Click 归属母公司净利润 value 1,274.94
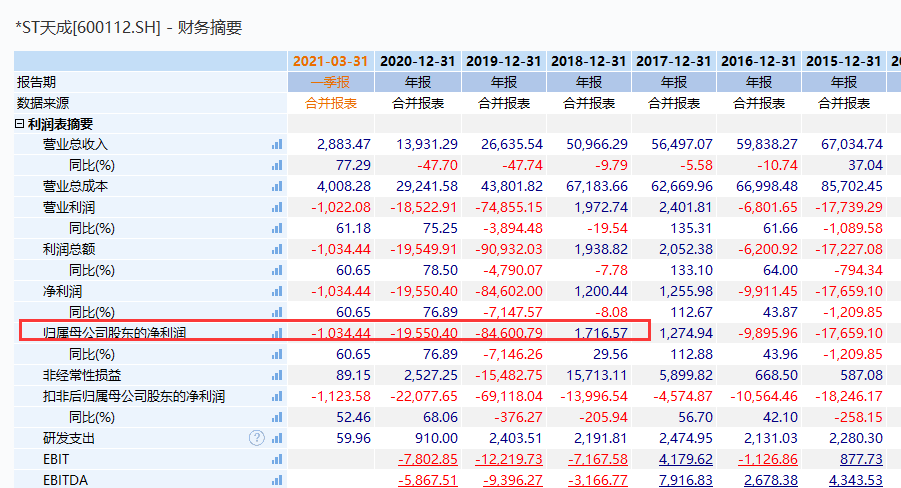Screen dimensions: 901x488 [686, 333]
